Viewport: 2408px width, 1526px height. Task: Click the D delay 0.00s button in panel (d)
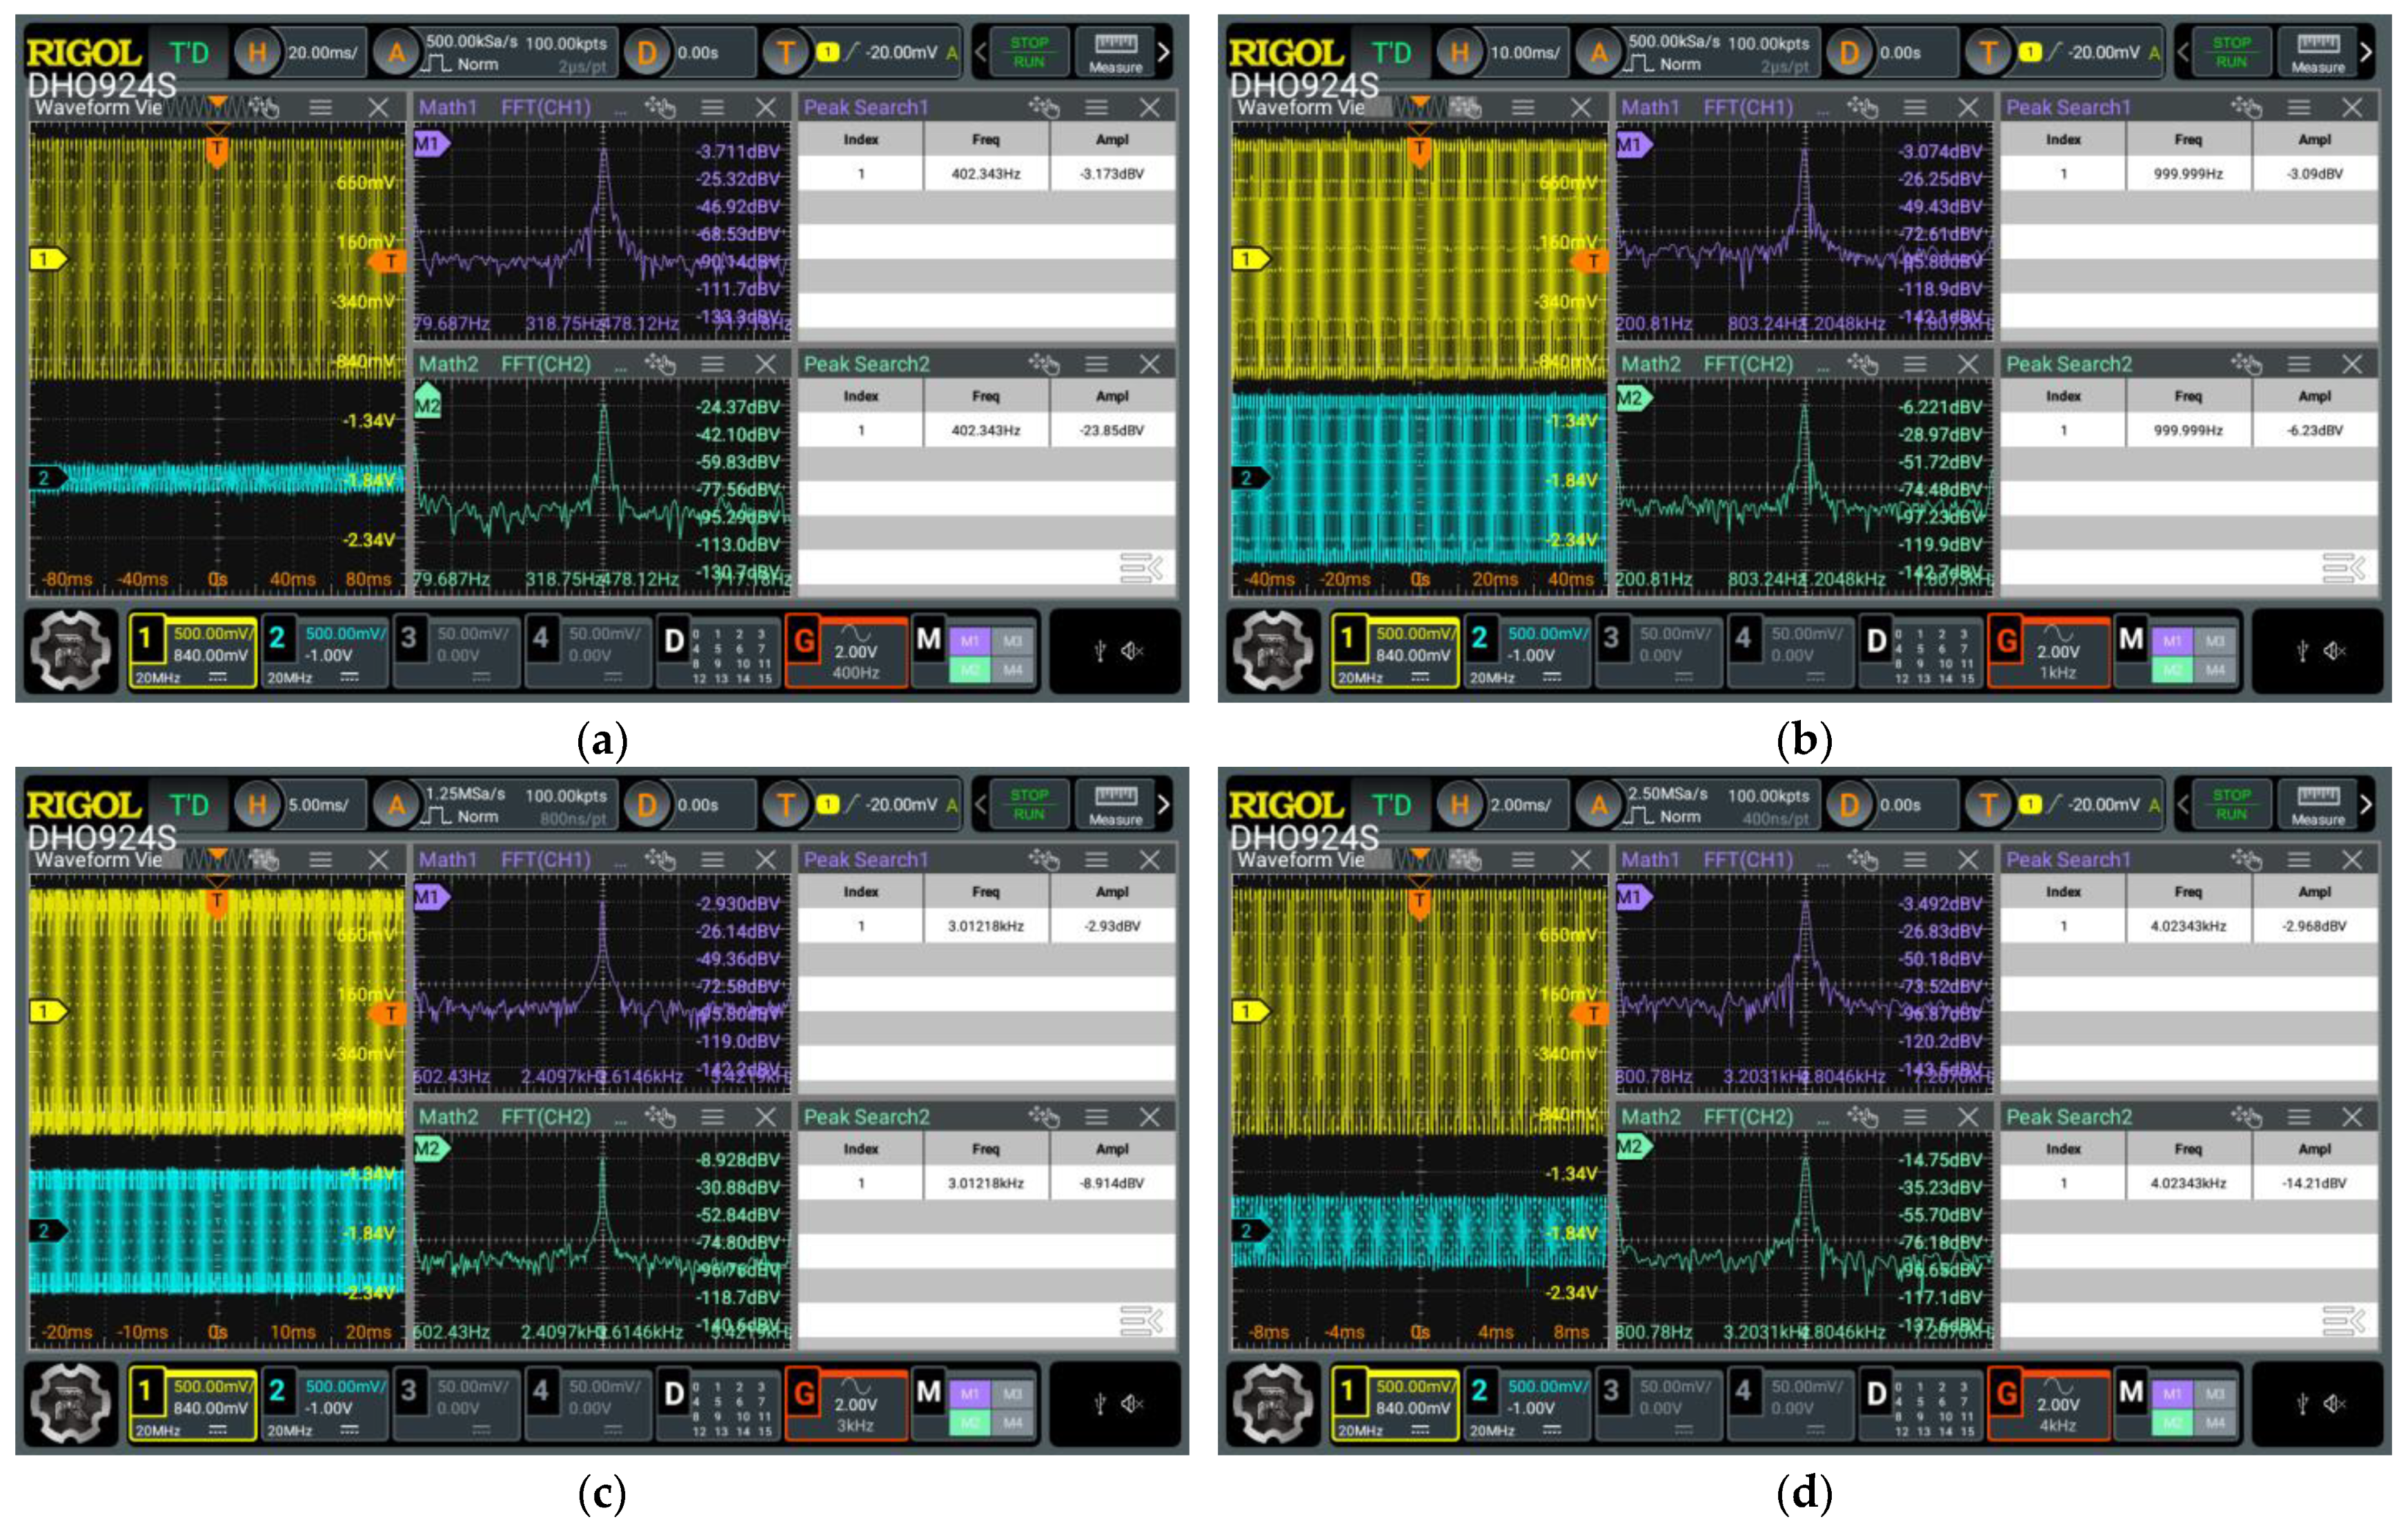(1890, 805)
